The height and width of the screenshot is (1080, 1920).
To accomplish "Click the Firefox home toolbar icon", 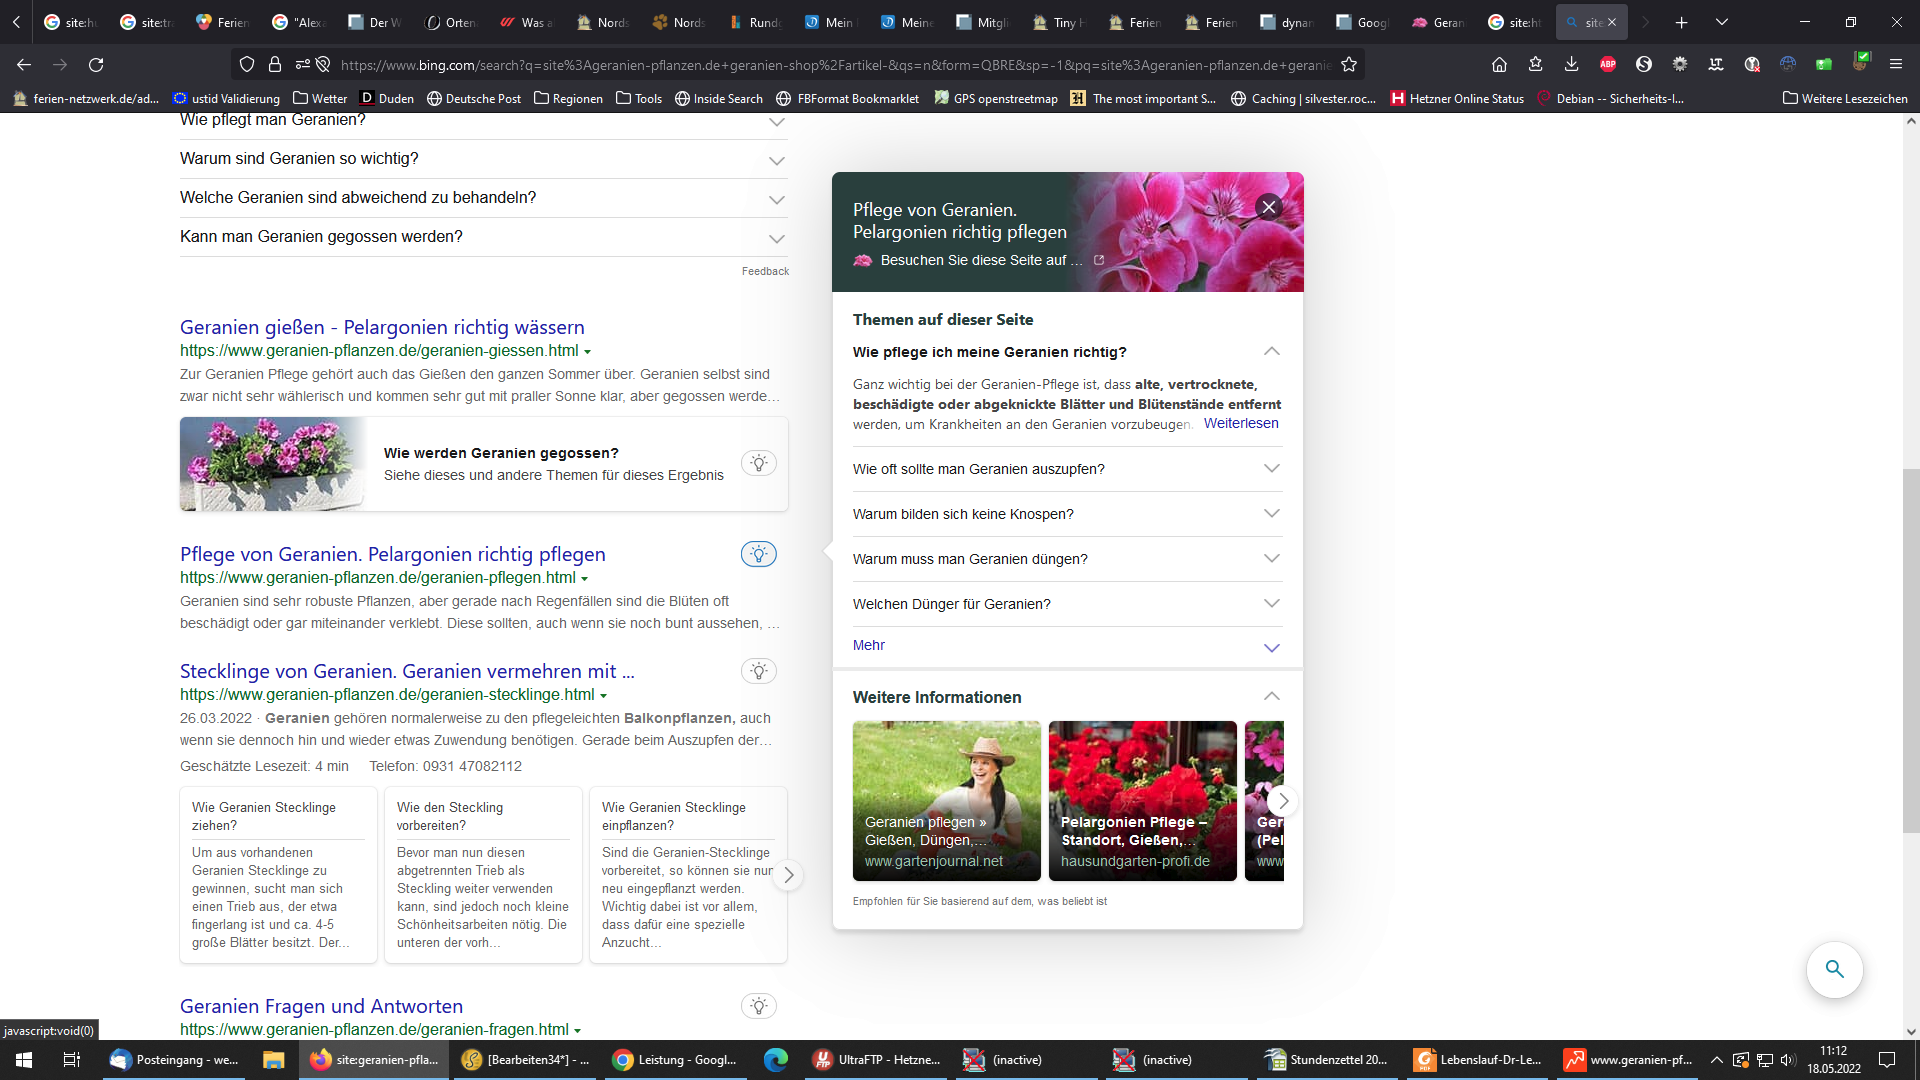I will [x=1499, y=65].
